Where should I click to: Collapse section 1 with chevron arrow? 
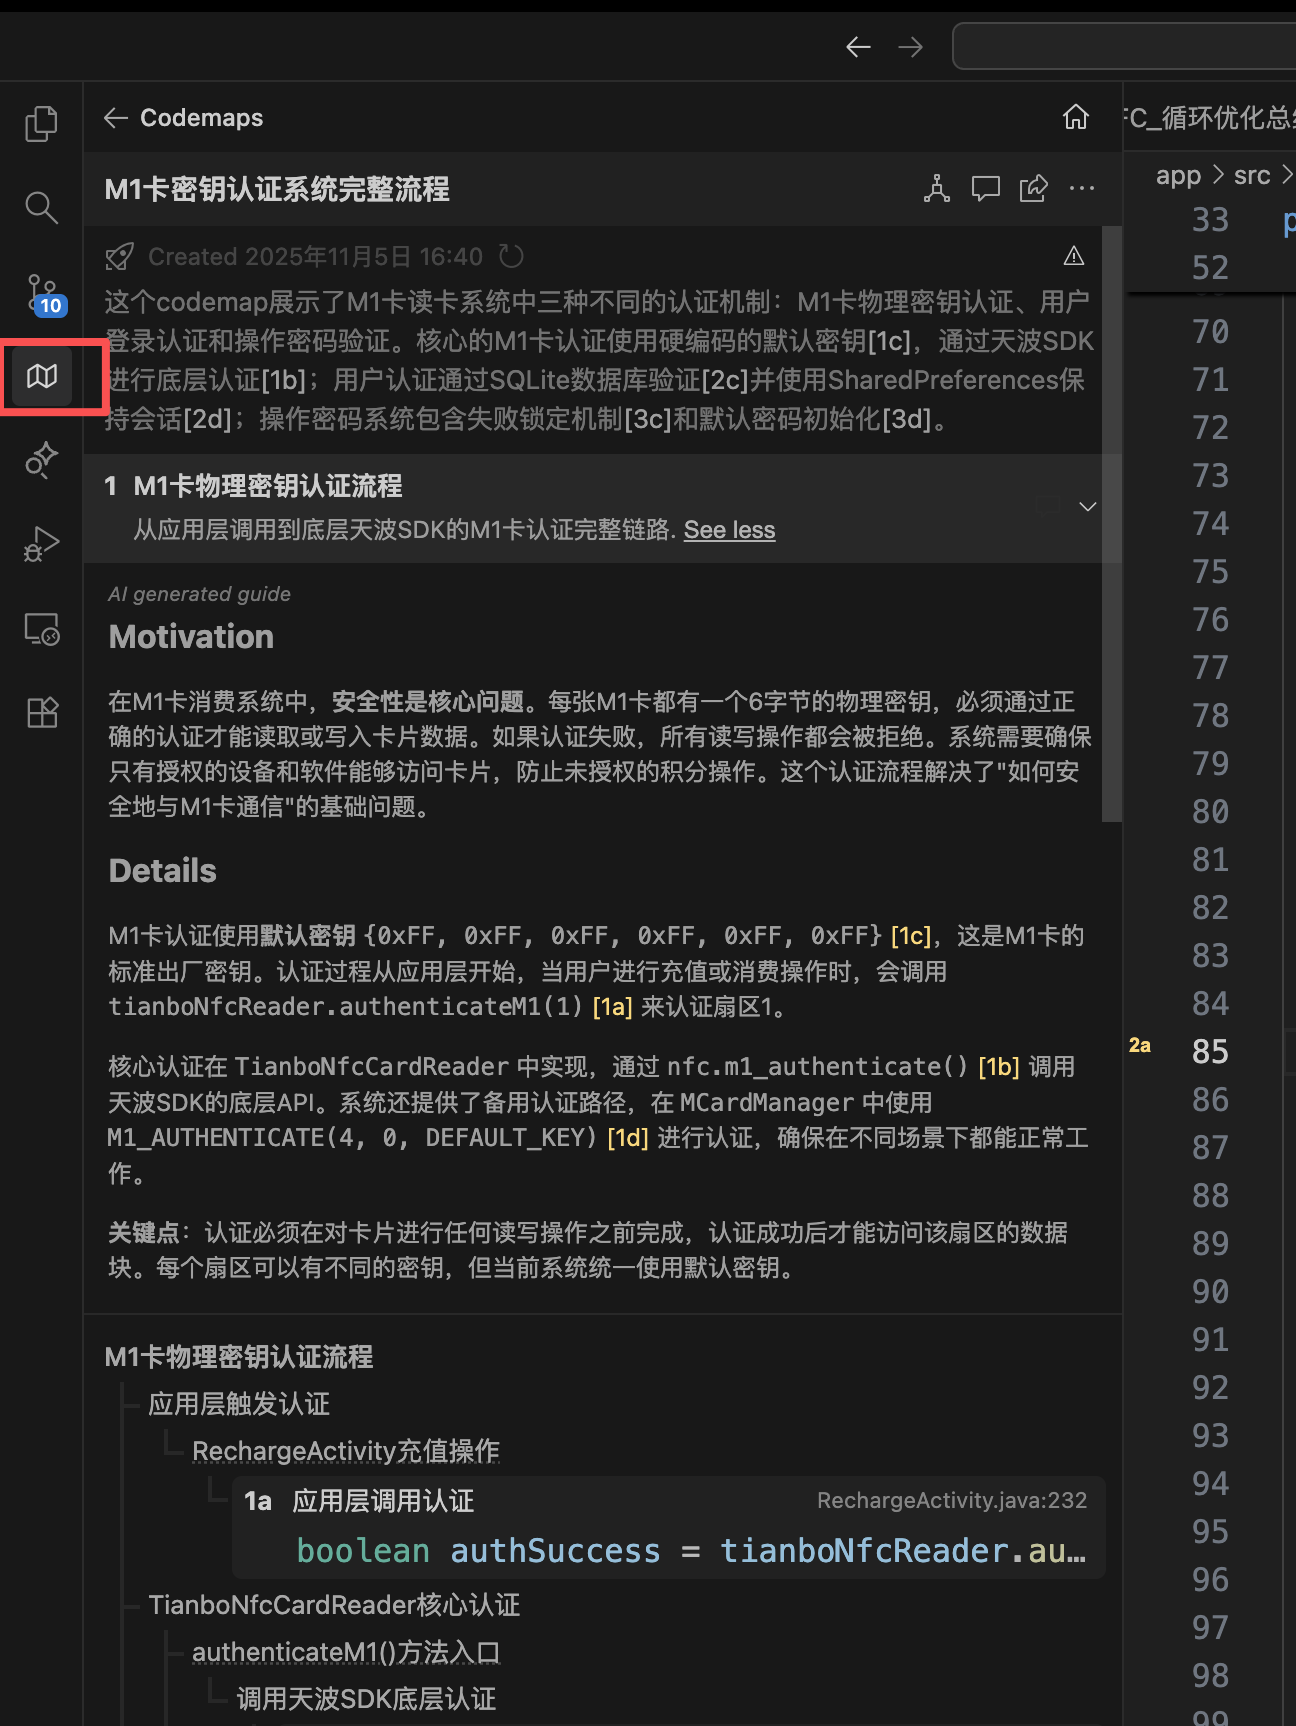click(x=1087, y=506)
